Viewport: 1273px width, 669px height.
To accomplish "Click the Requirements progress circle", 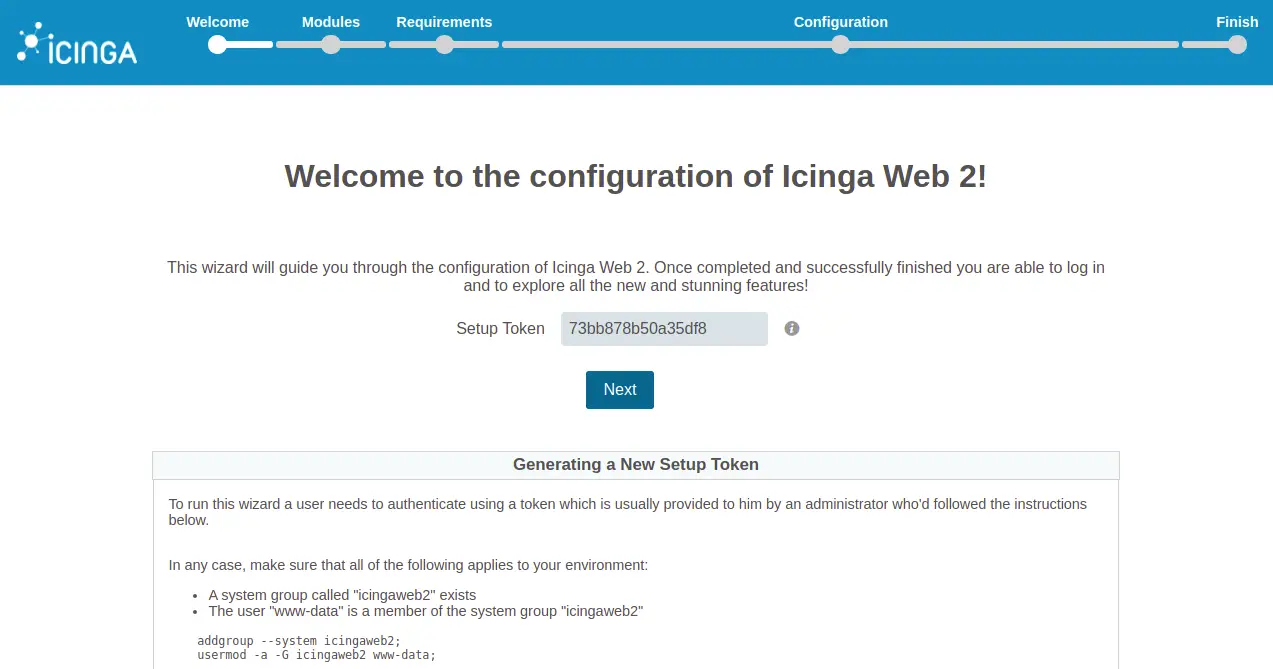I will (444, 44).
